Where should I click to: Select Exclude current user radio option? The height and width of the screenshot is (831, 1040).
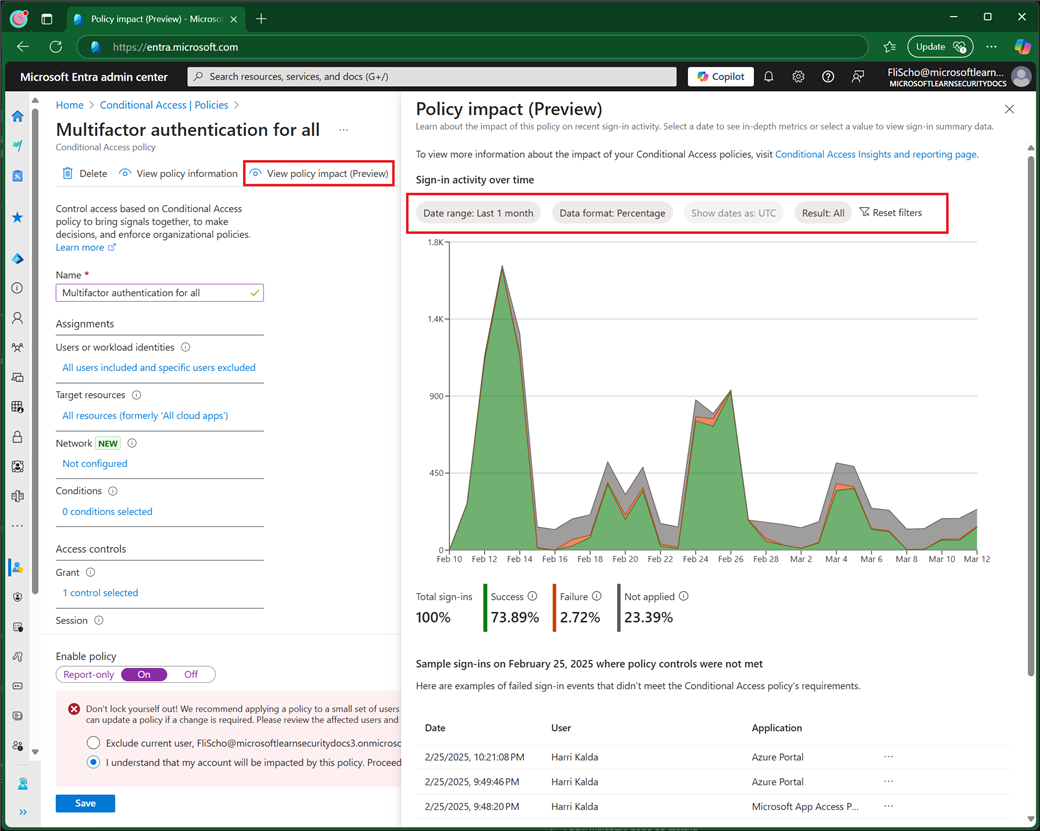click(x=93, y=743)
